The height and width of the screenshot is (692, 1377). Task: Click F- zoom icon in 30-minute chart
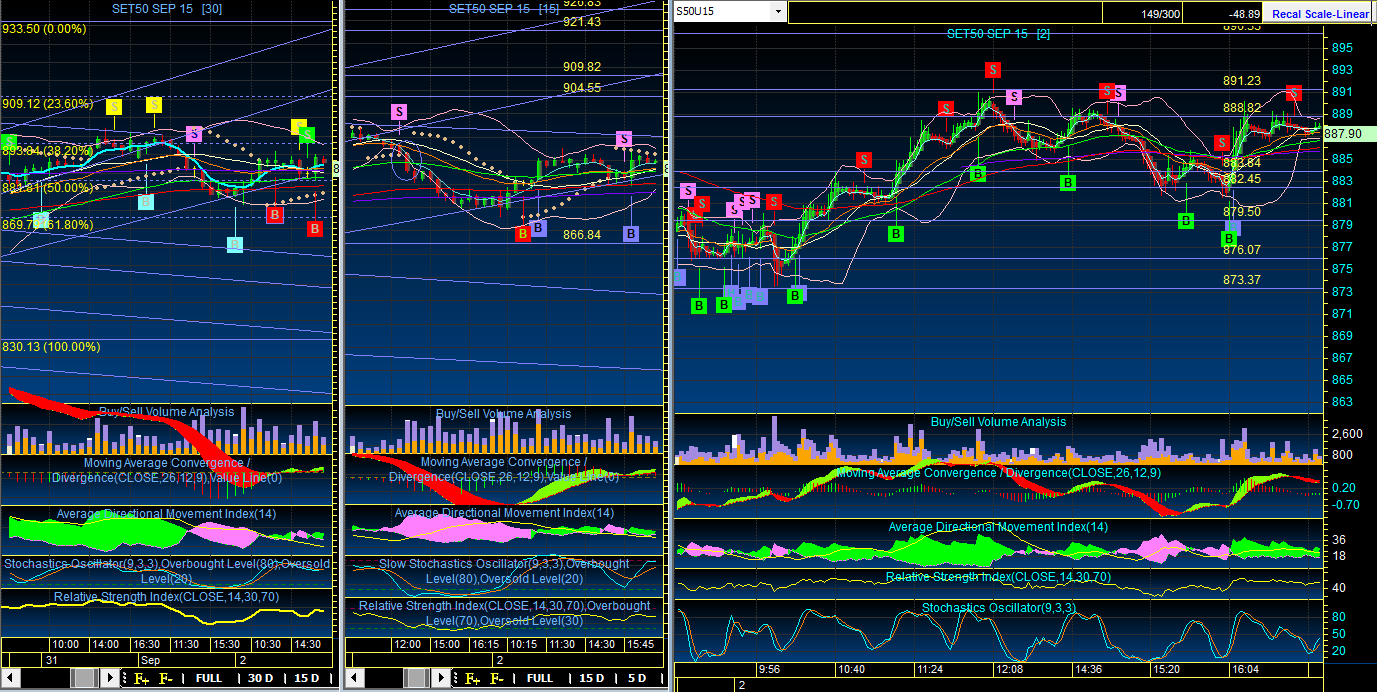pos(166,678)
